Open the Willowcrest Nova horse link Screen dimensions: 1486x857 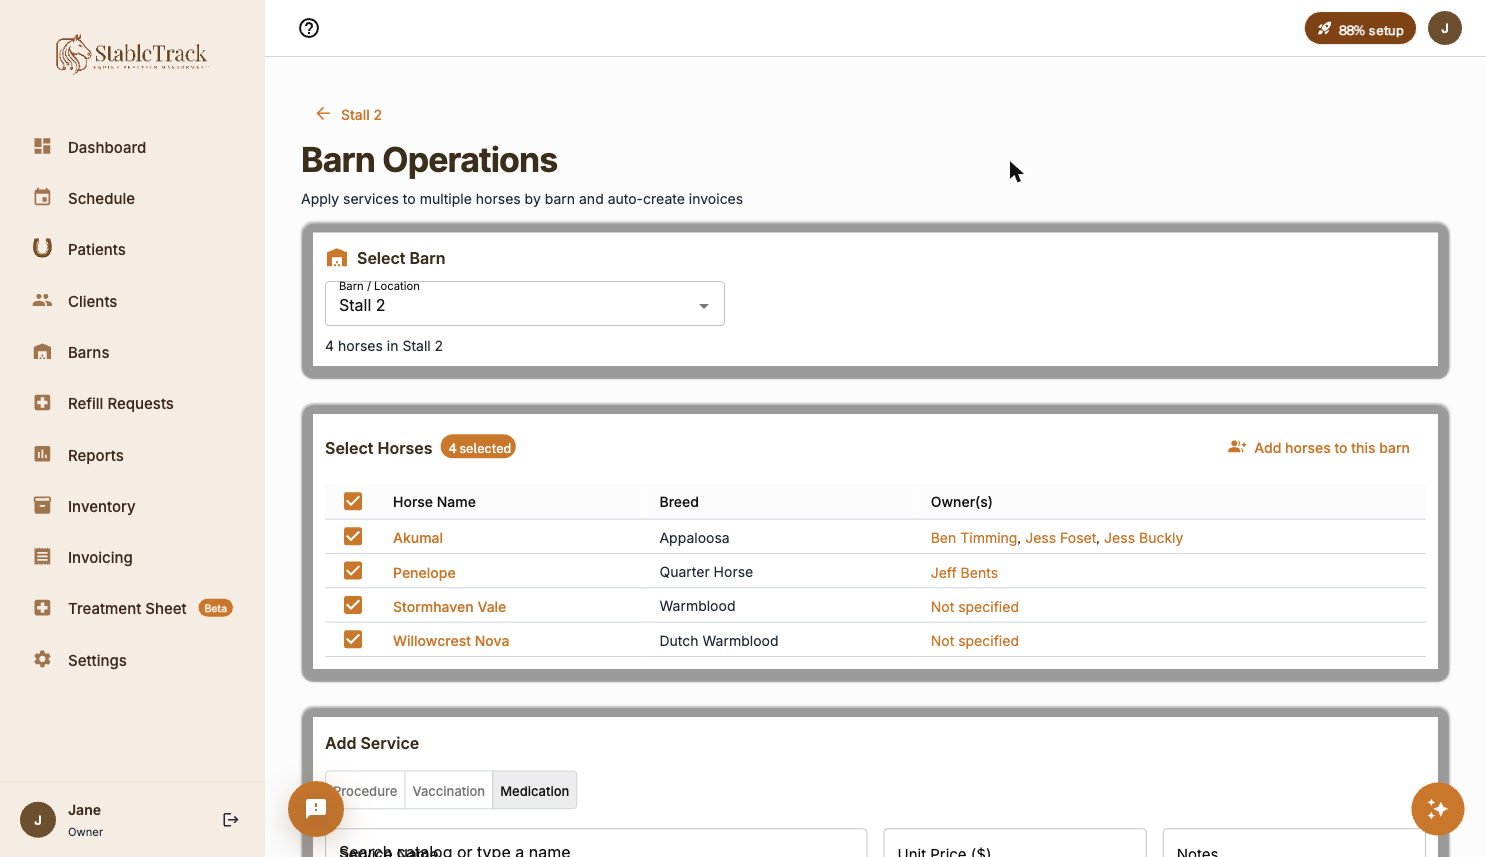tap(451, 641)
